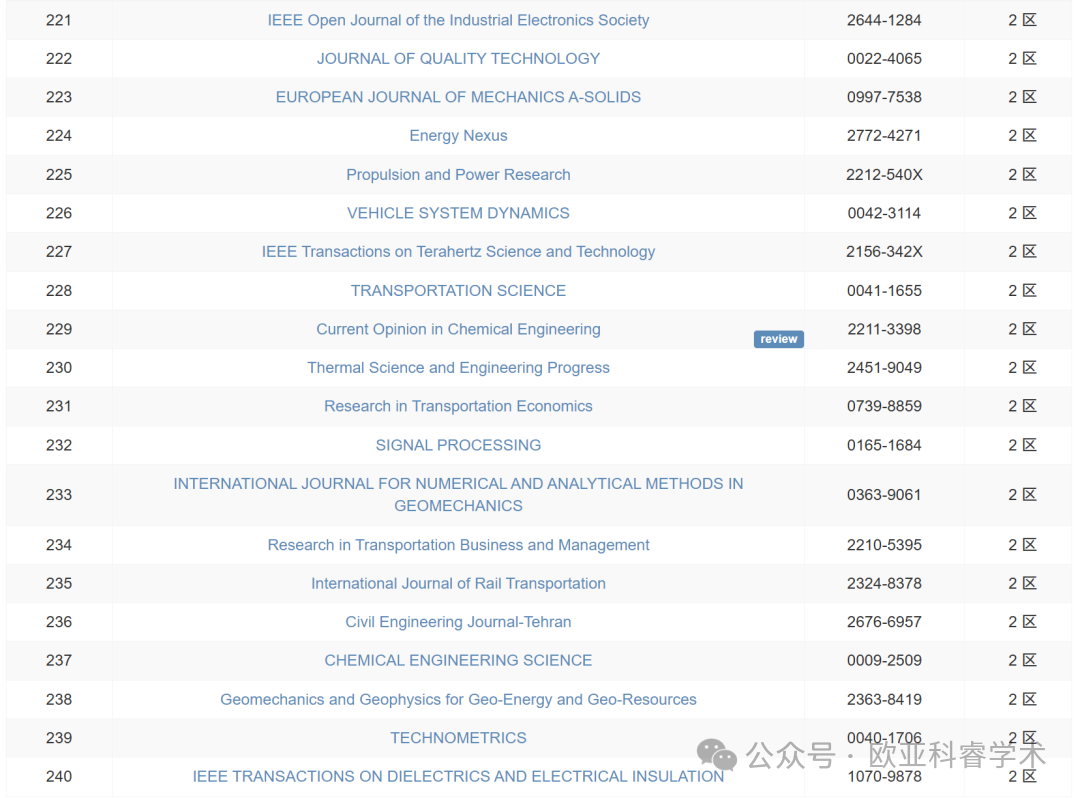Open Research in Transportation Business and Management

click(458, 545)
